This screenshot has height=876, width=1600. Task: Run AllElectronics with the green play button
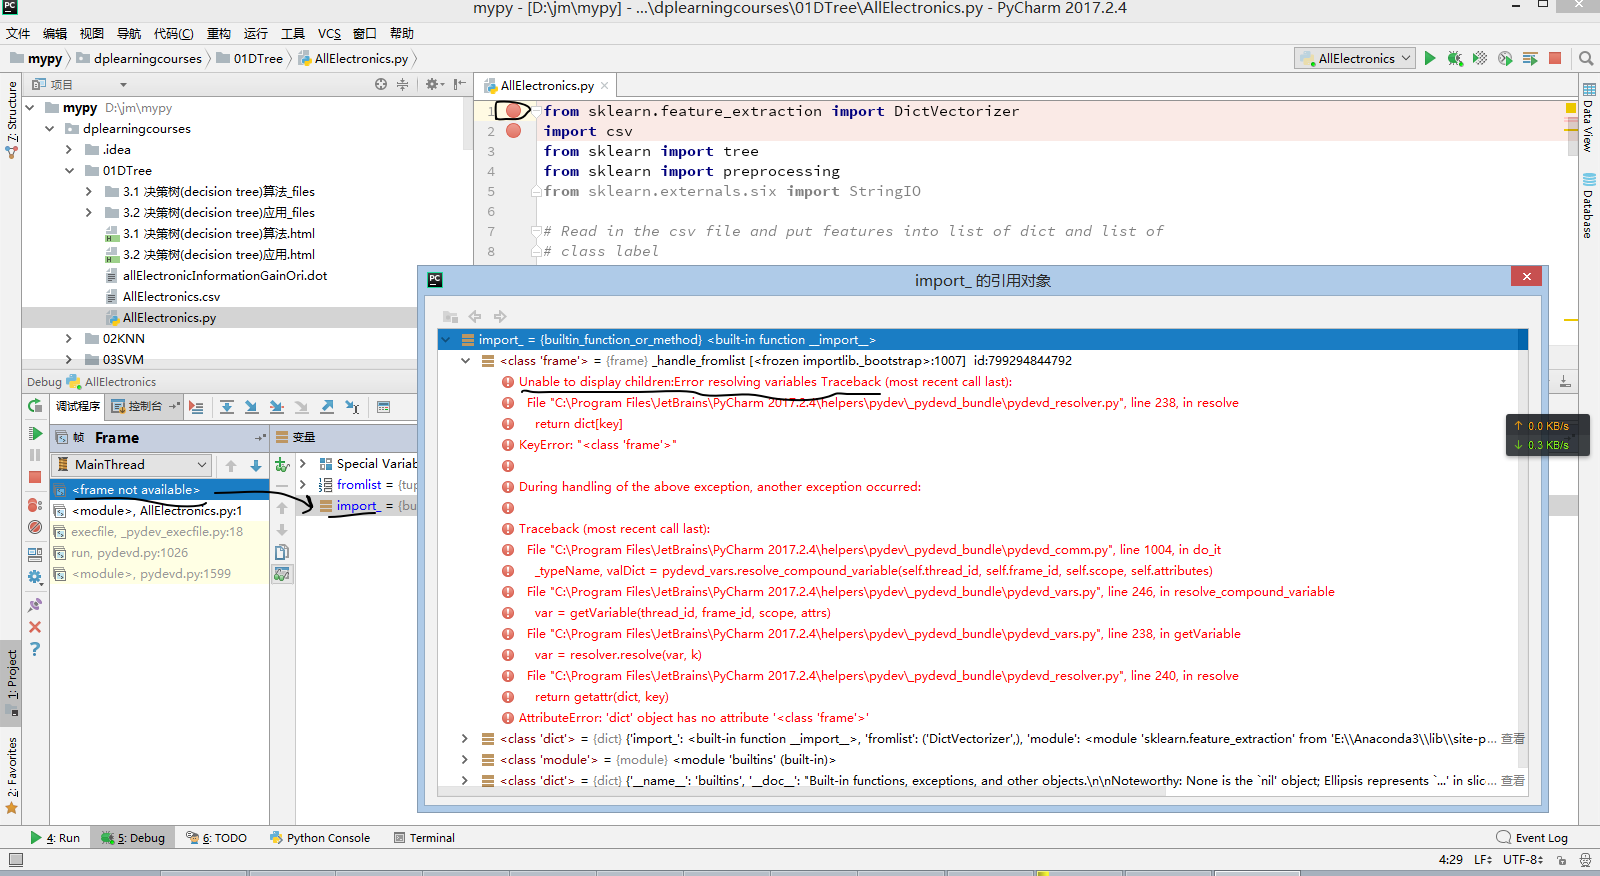click(x=1430, y=58)
